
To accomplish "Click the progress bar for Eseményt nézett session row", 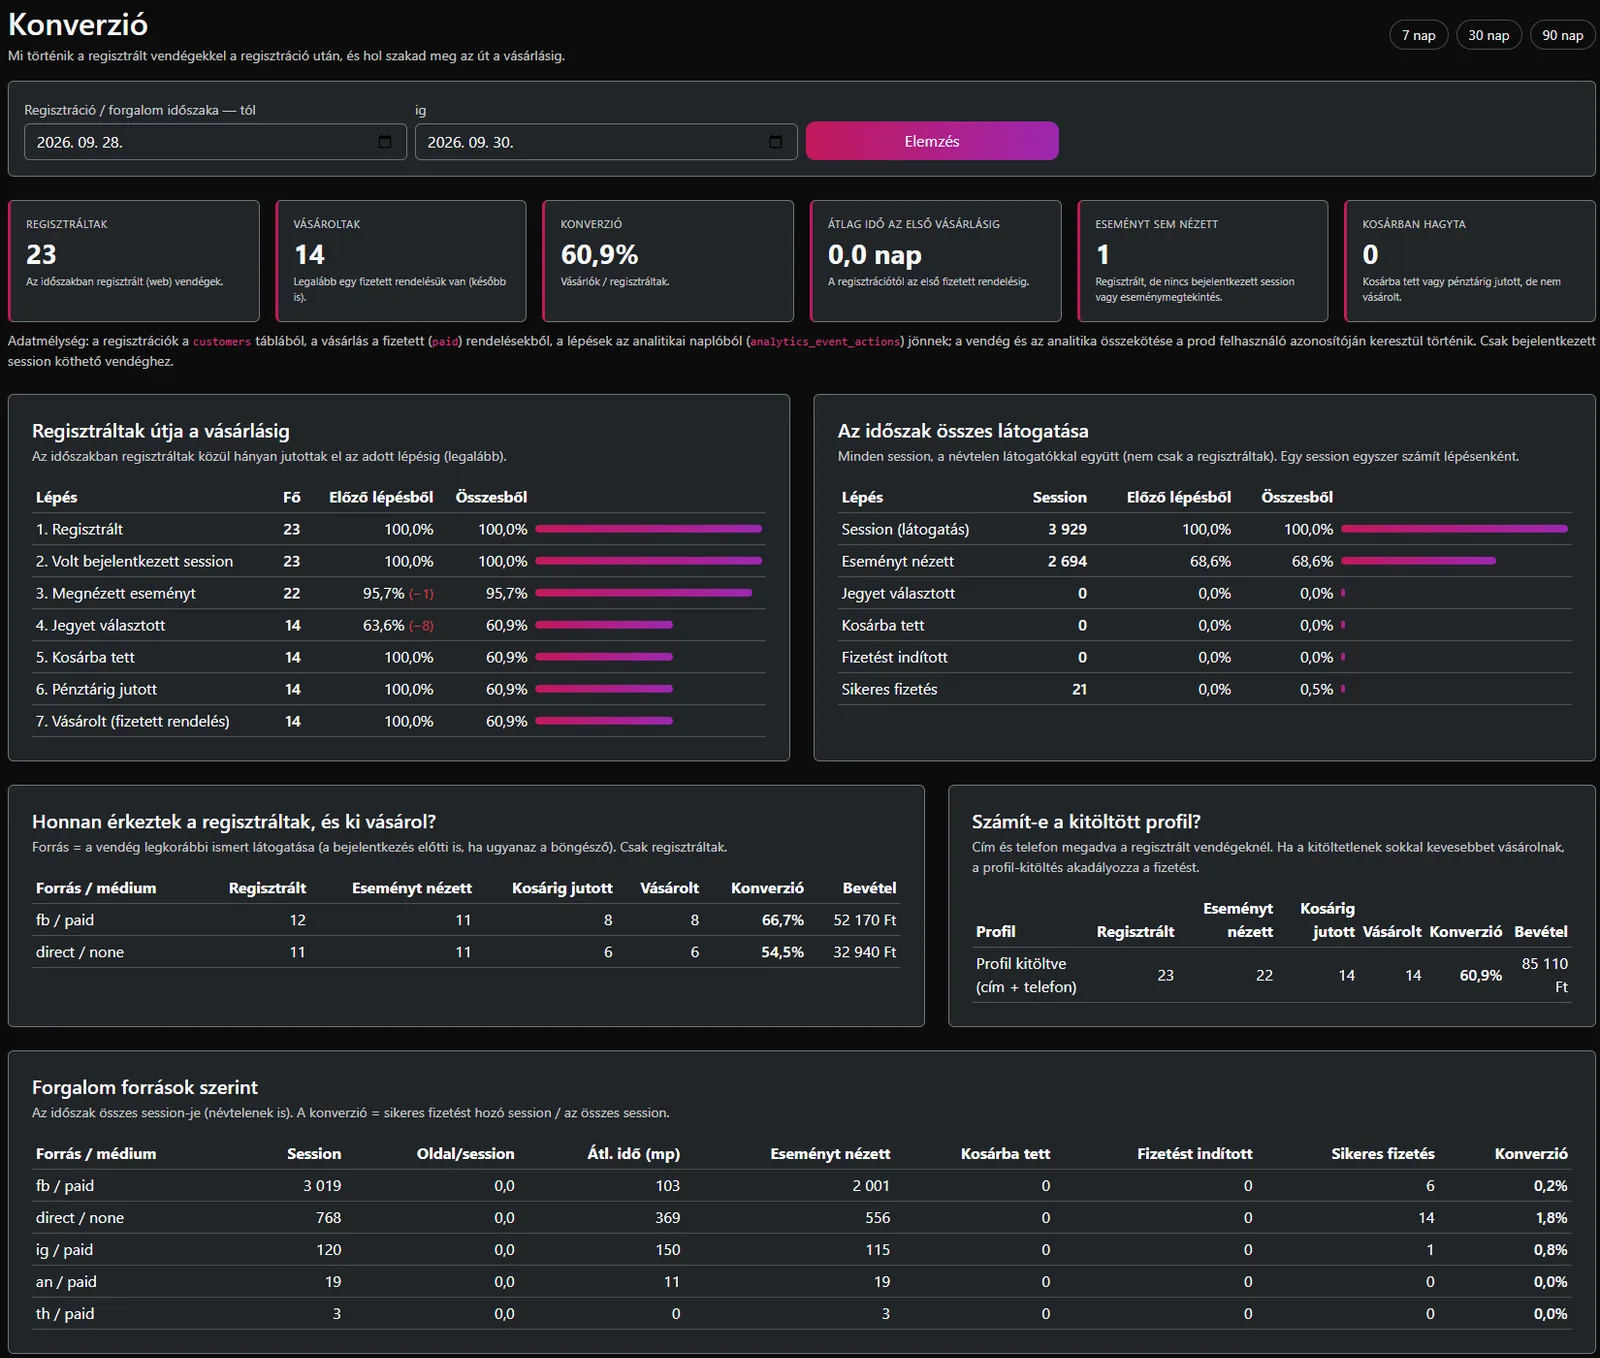I will (x=1418, y=561).
